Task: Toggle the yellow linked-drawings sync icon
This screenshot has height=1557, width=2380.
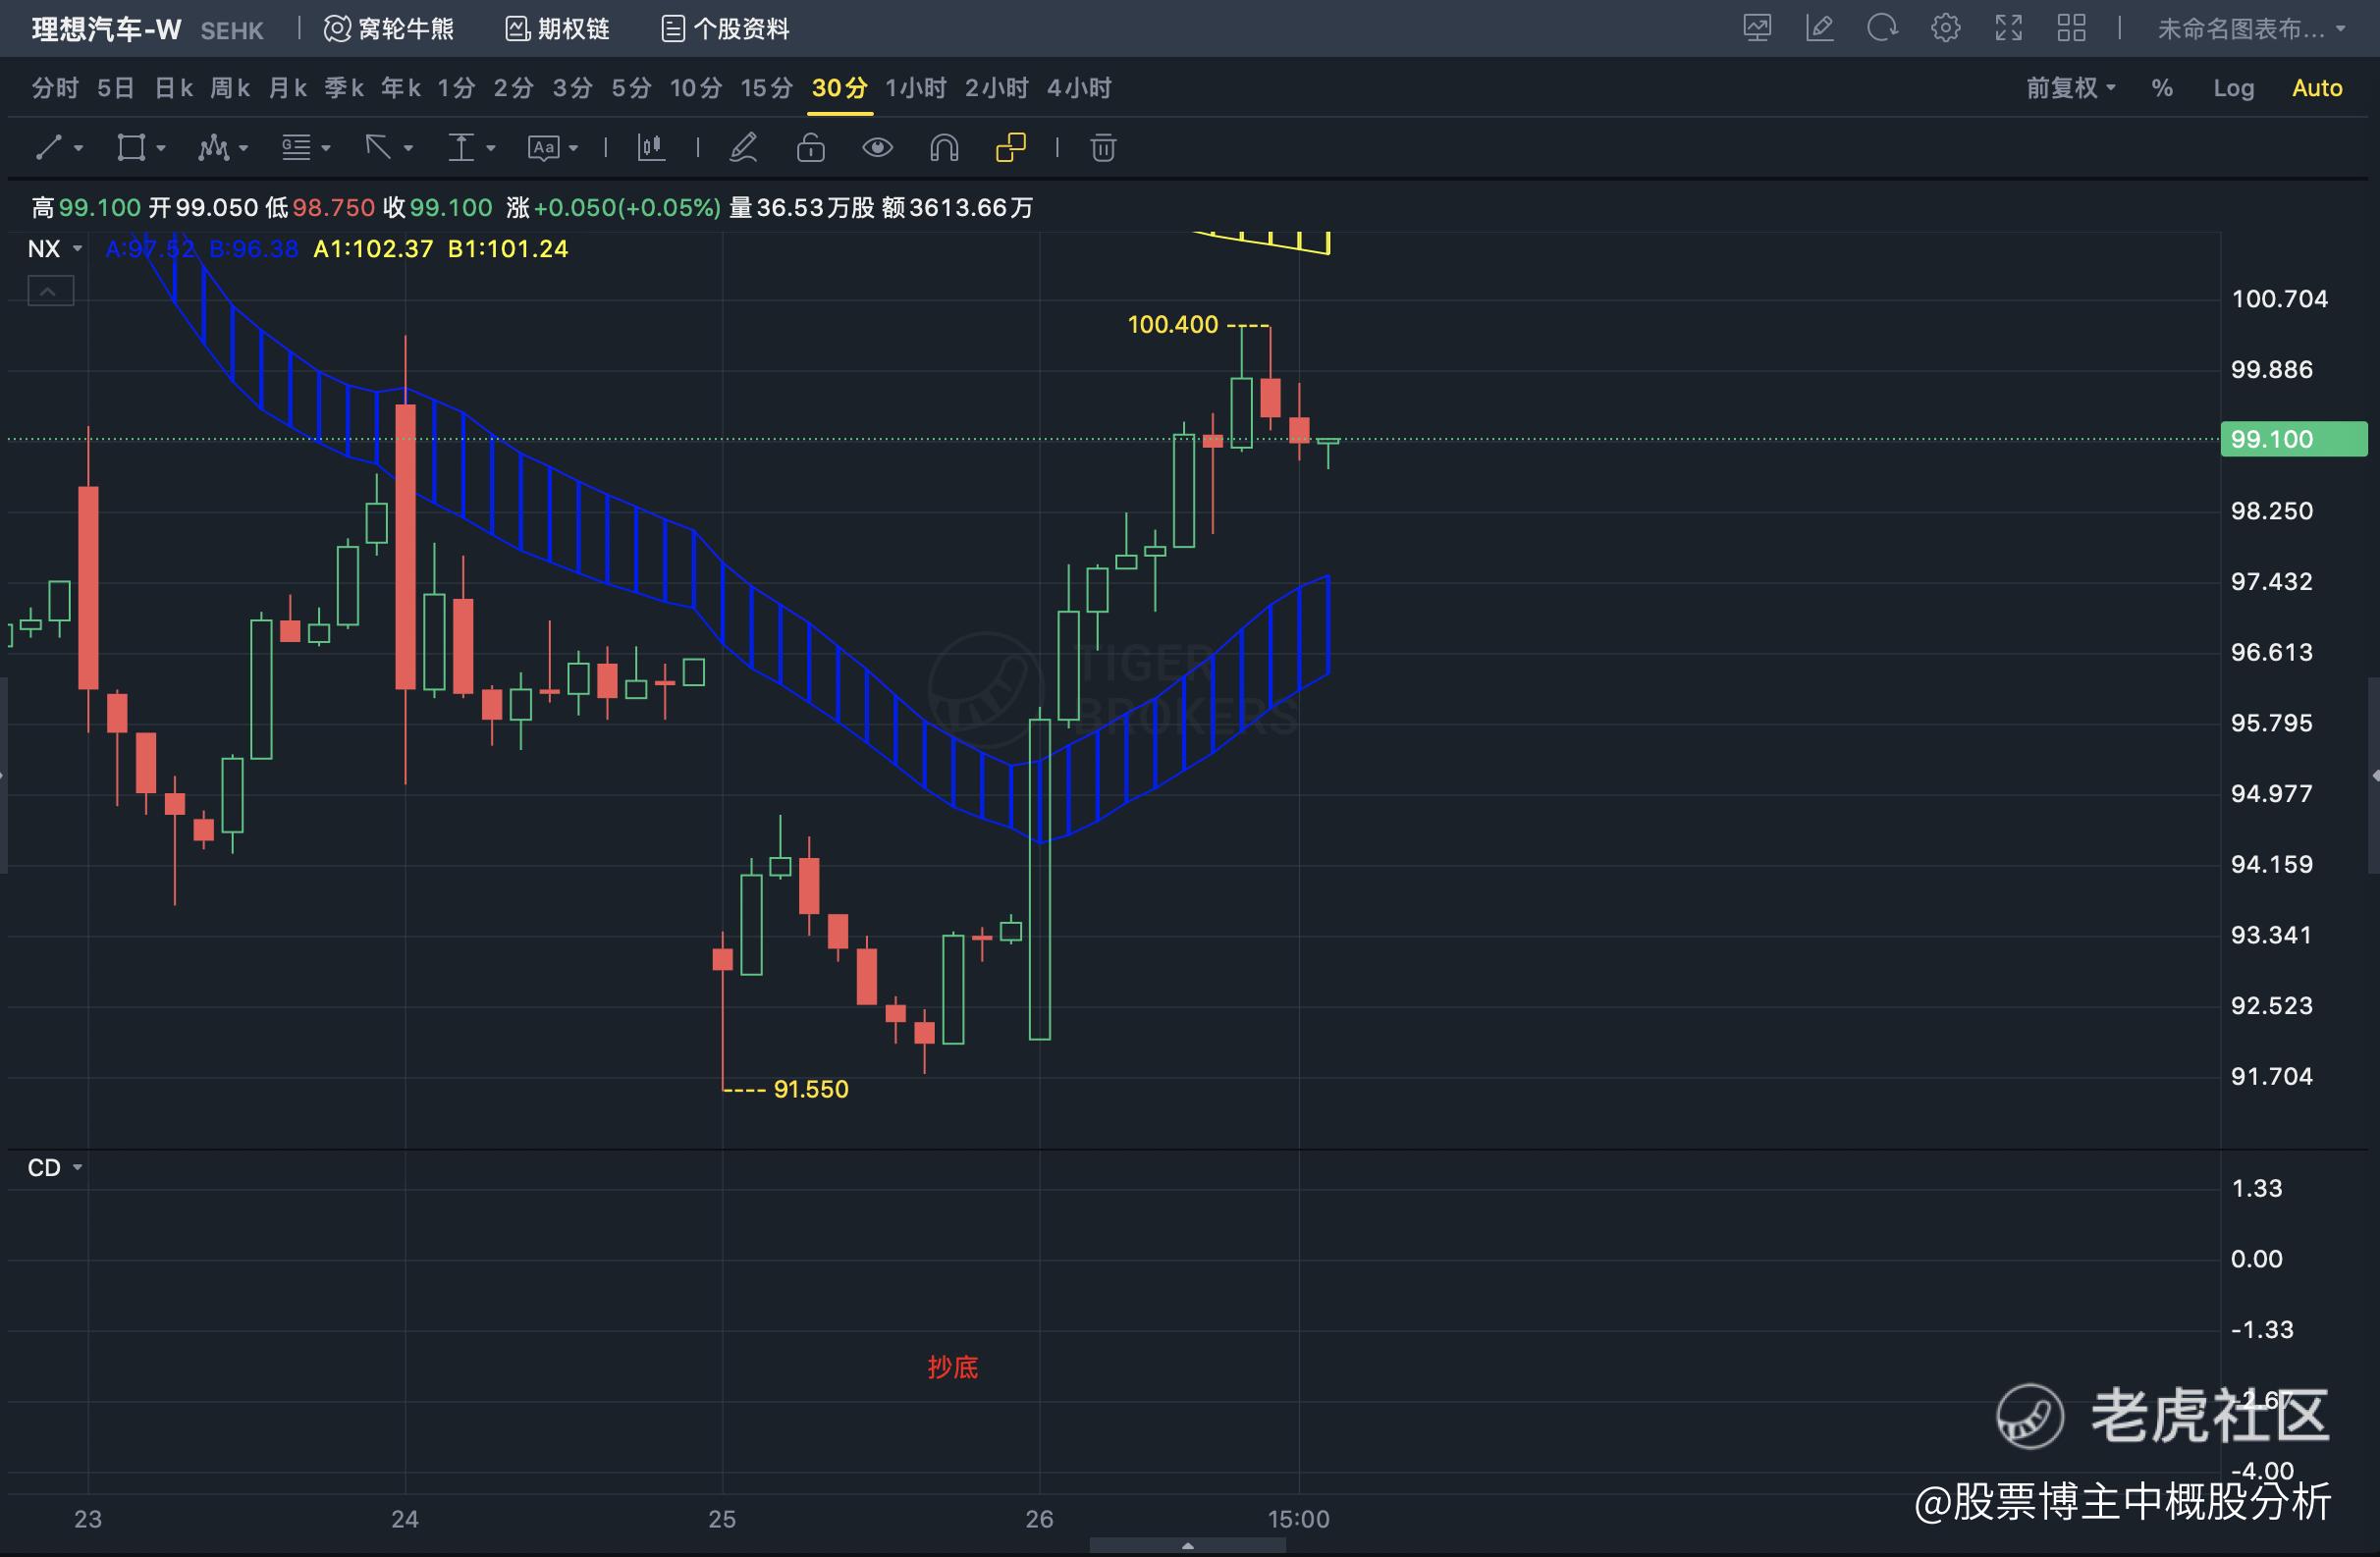Action: 1011,148
